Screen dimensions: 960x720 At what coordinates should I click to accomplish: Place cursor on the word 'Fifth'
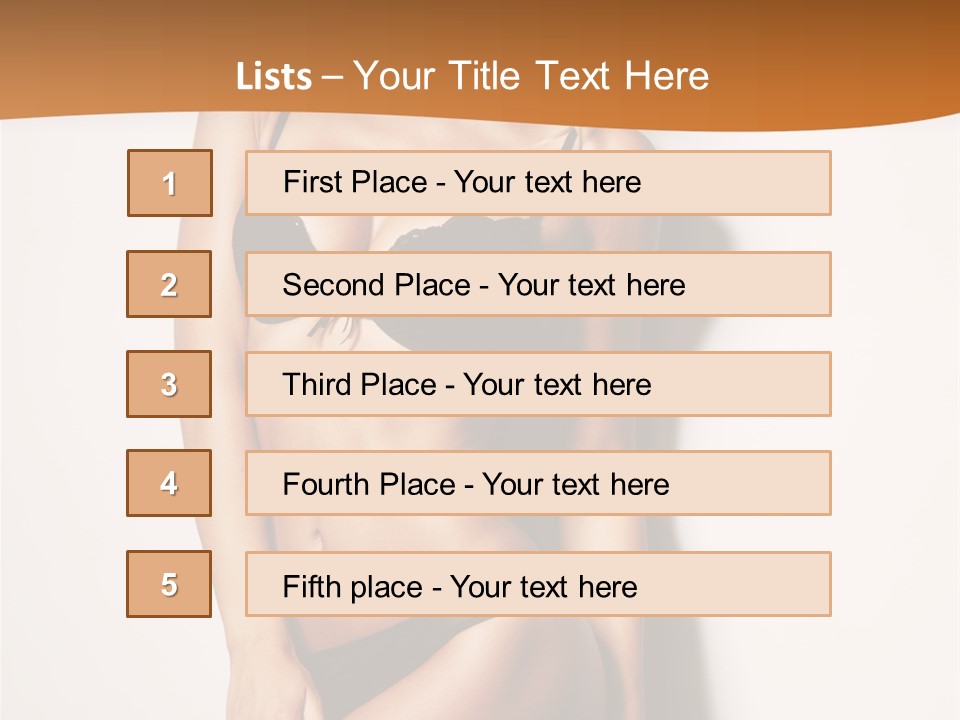(312, 586)
